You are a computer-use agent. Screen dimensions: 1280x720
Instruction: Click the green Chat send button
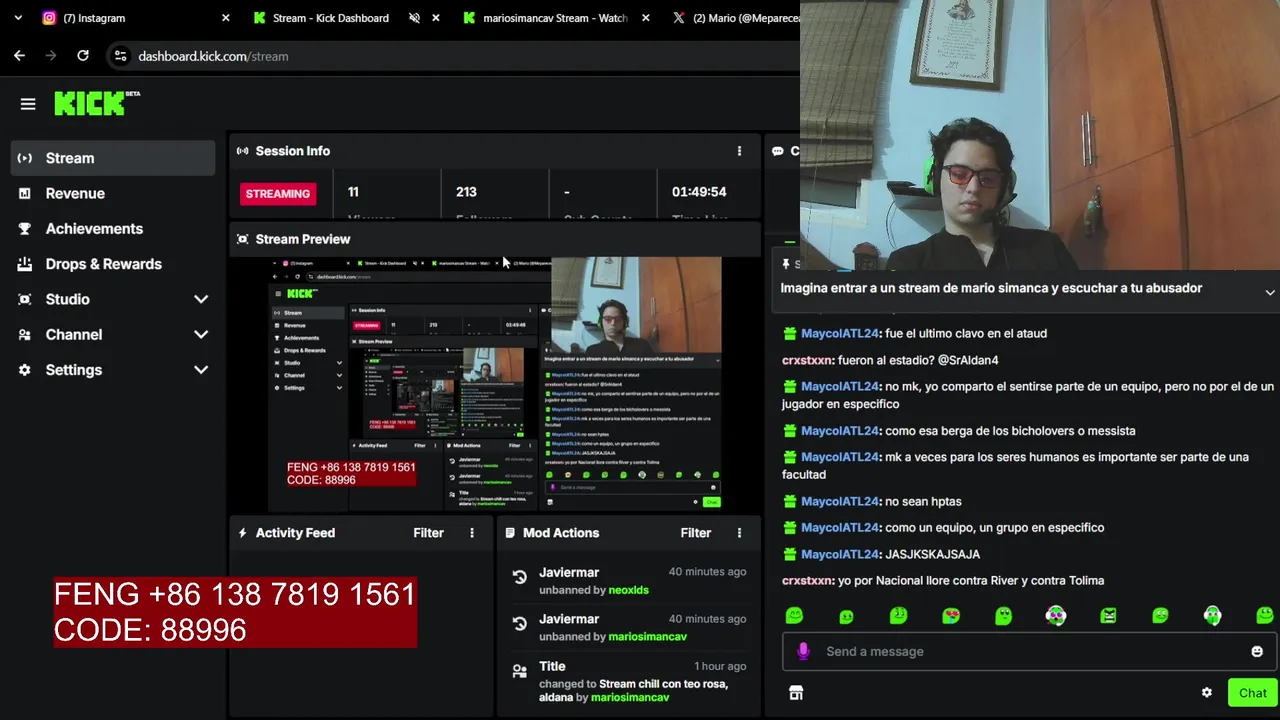(1252, 693)
